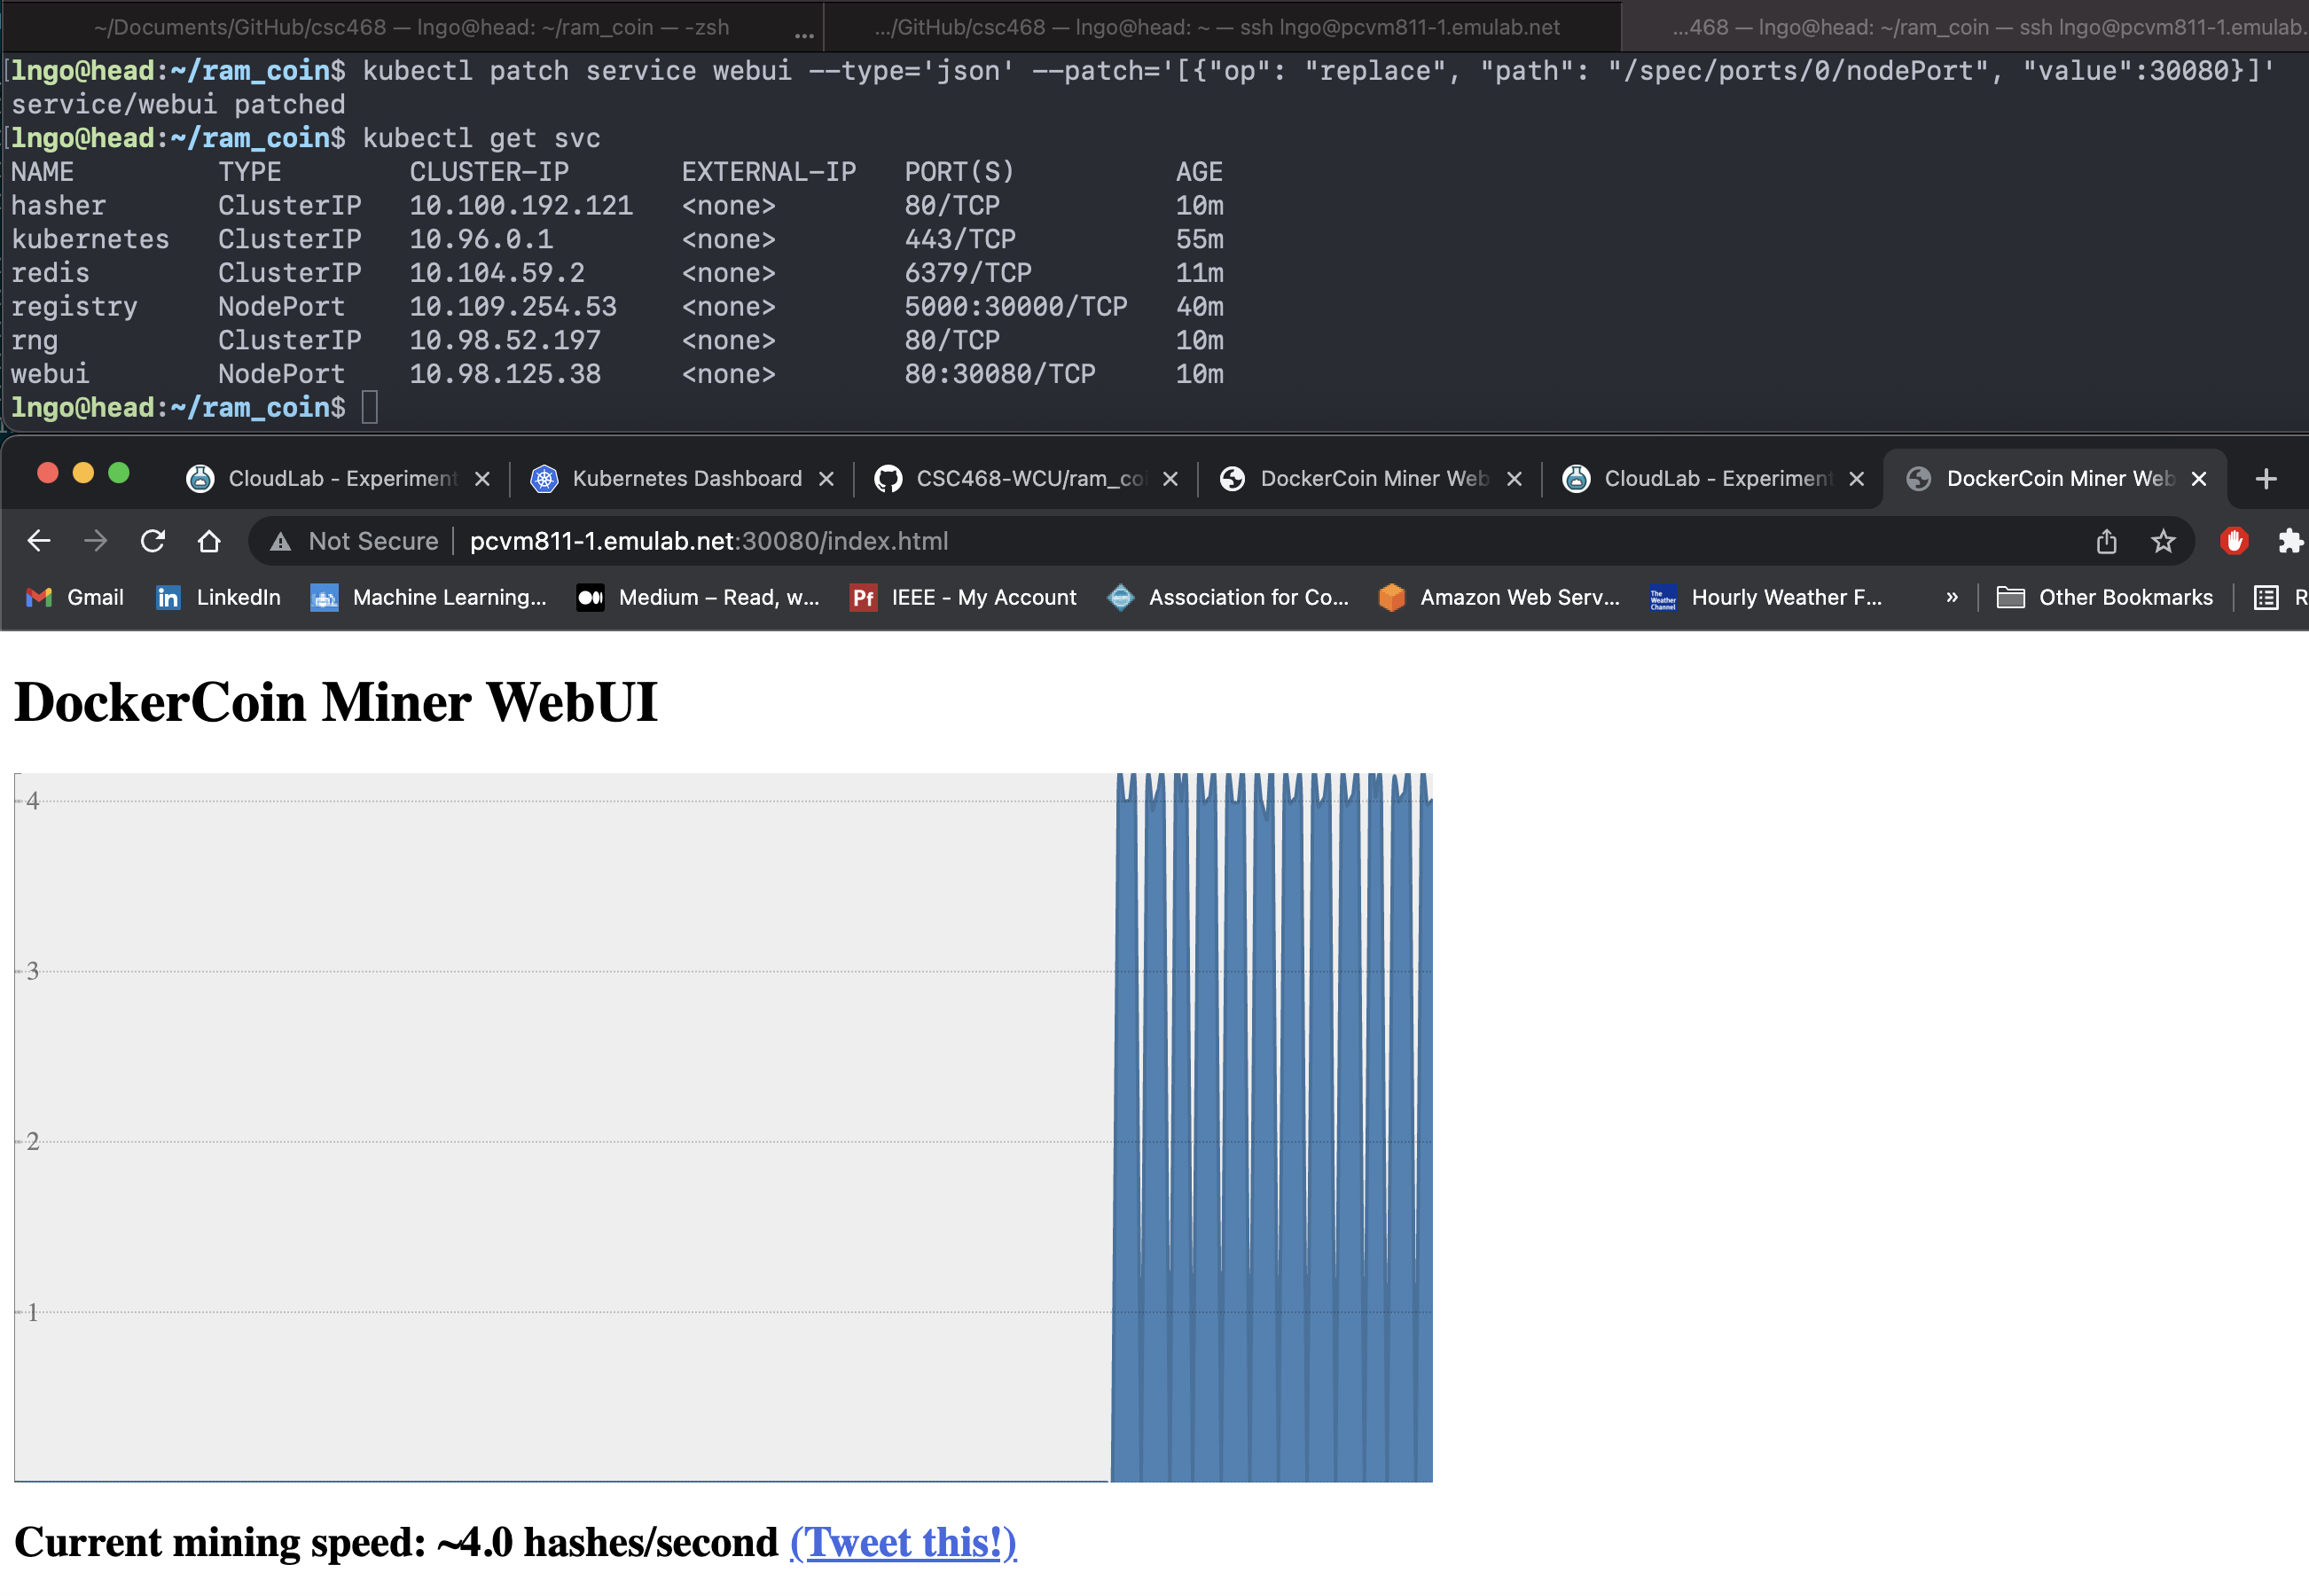Screen dimensions: 2309x1596
Task: Click the service/webui patched output line
Action: coord(178,105)
